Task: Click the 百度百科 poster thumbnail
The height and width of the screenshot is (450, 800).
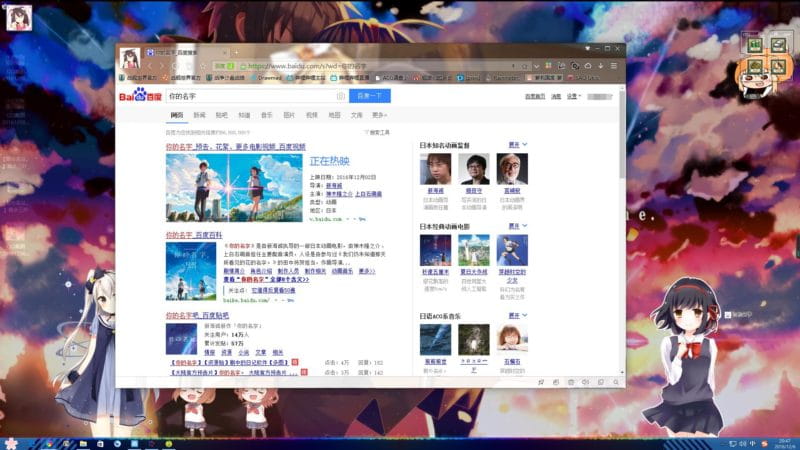Action: point(191,271)
